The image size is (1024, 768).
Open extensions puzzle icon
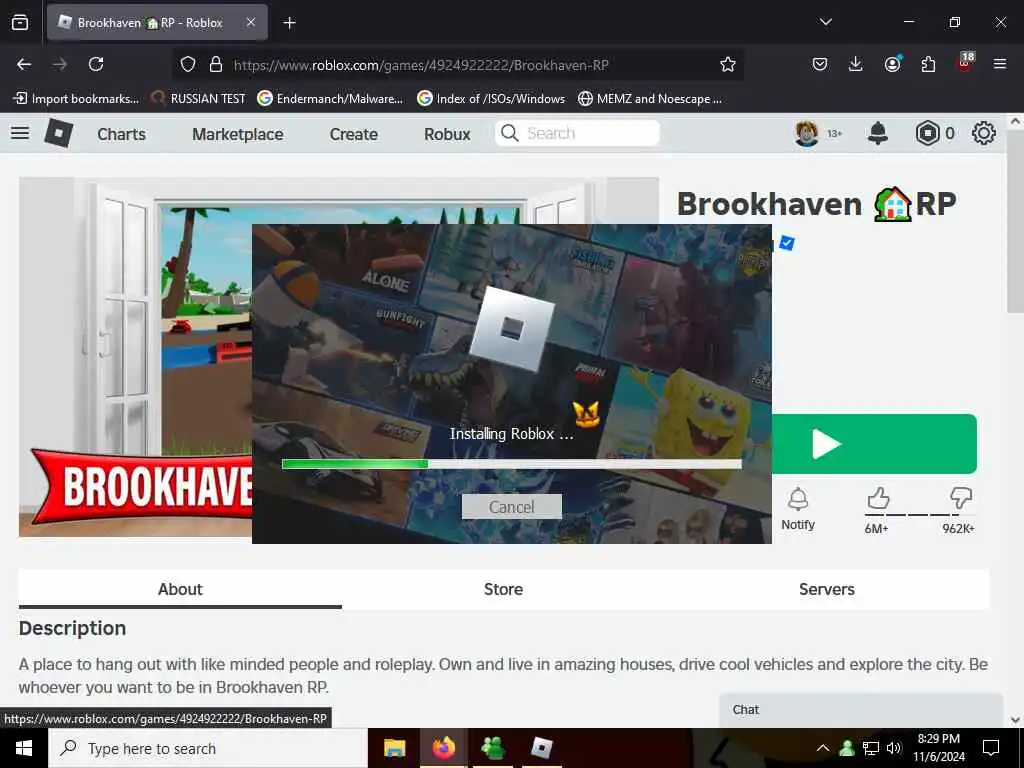pyautogui.click(x=928, y=64)
